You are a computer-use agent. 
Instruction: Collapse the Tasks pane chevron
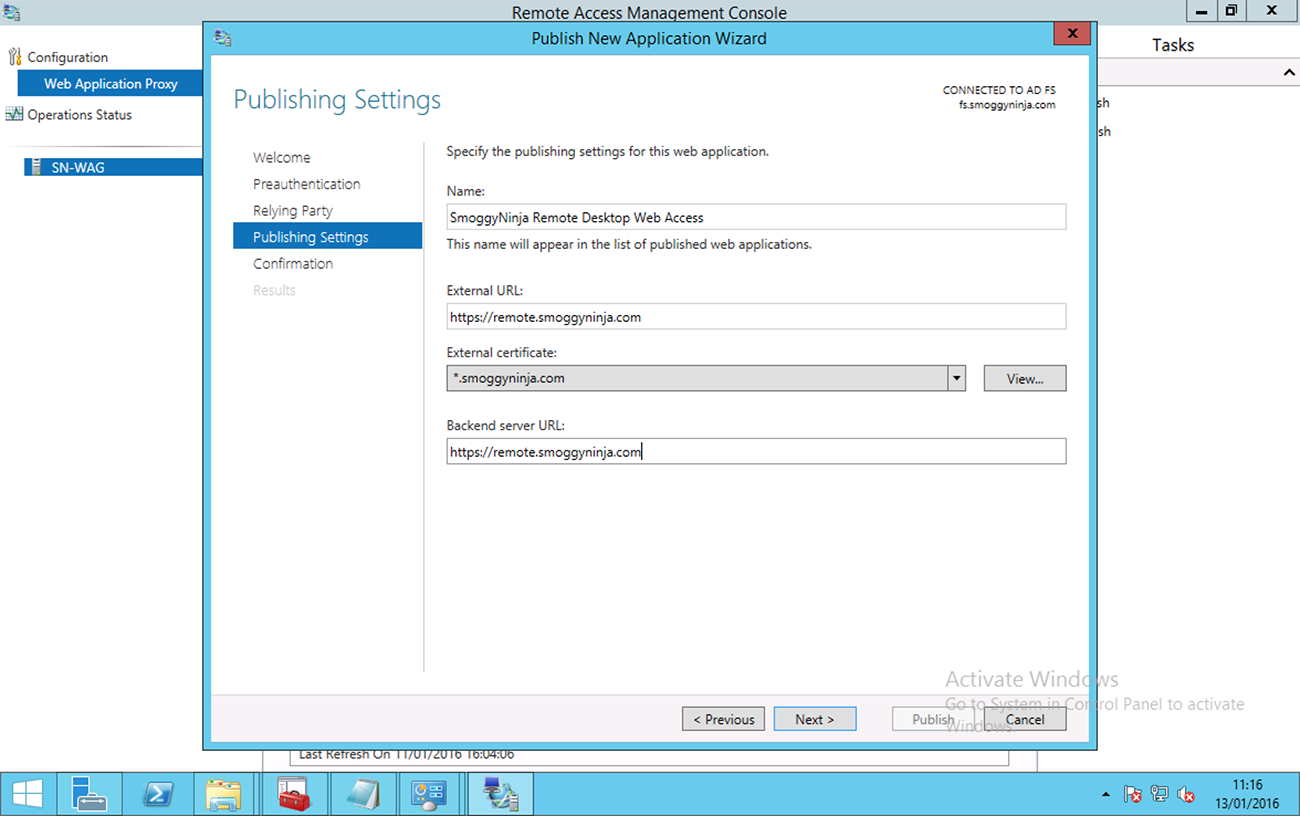(1289, 73)
